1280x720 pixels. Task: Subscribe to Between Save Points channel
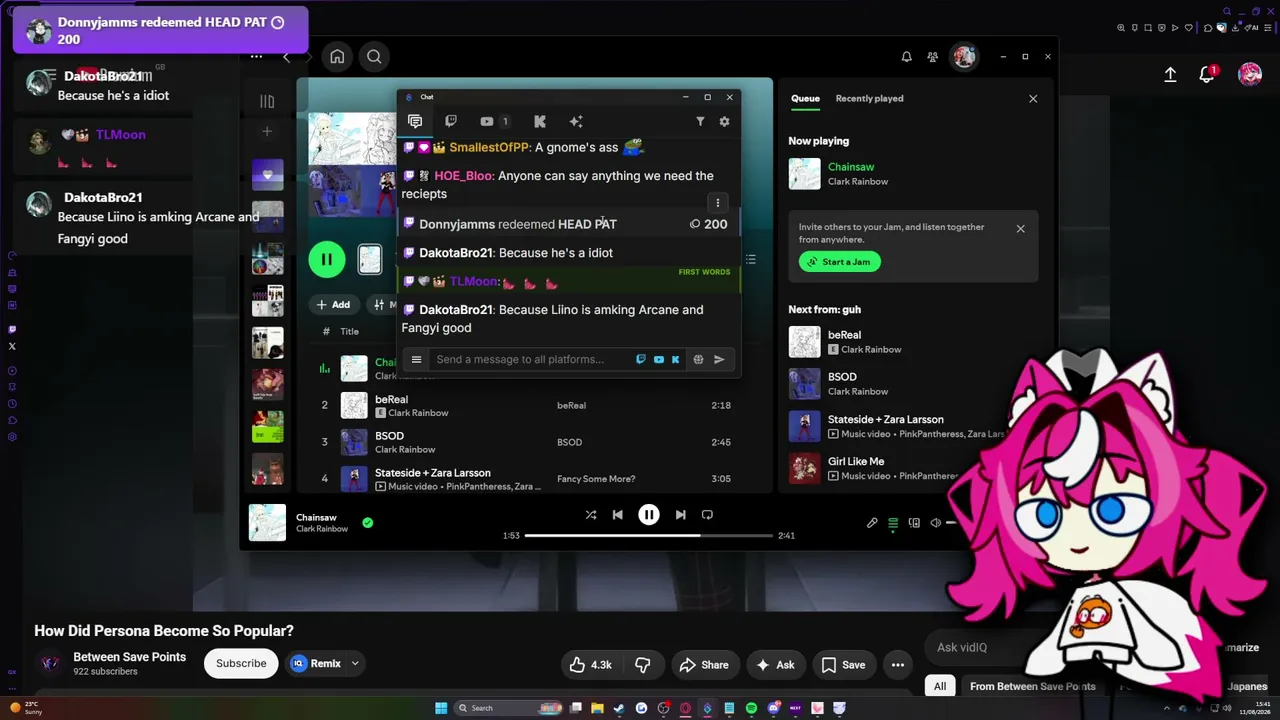(x=241, y=663)
